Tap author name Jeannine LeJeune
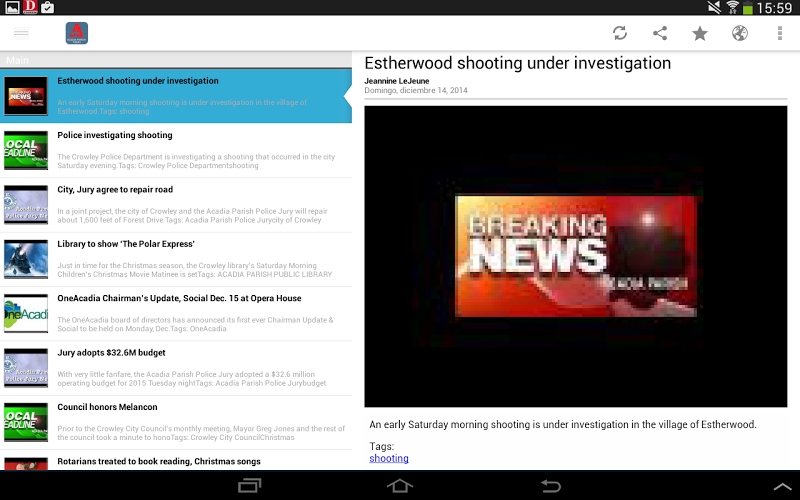This screenshot has width=800, height=500. tap(396, 81)
